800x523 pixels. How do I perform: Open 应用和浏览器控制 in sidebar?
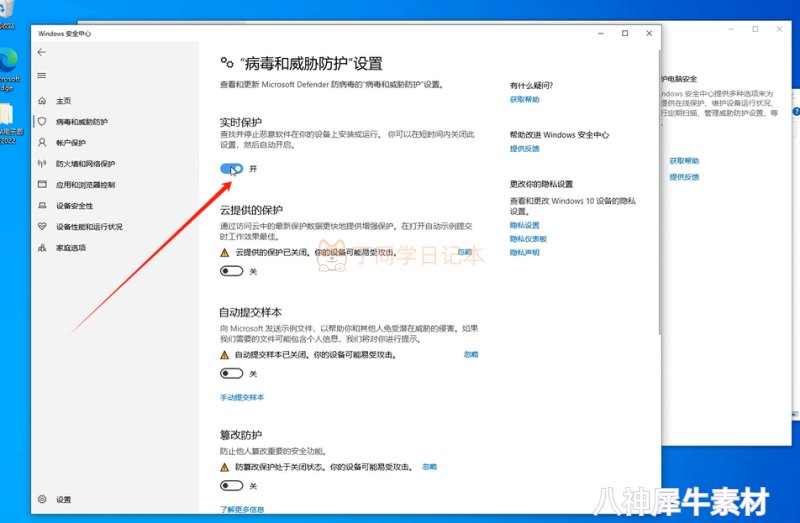pyautogui.click(x=42, y=185)
